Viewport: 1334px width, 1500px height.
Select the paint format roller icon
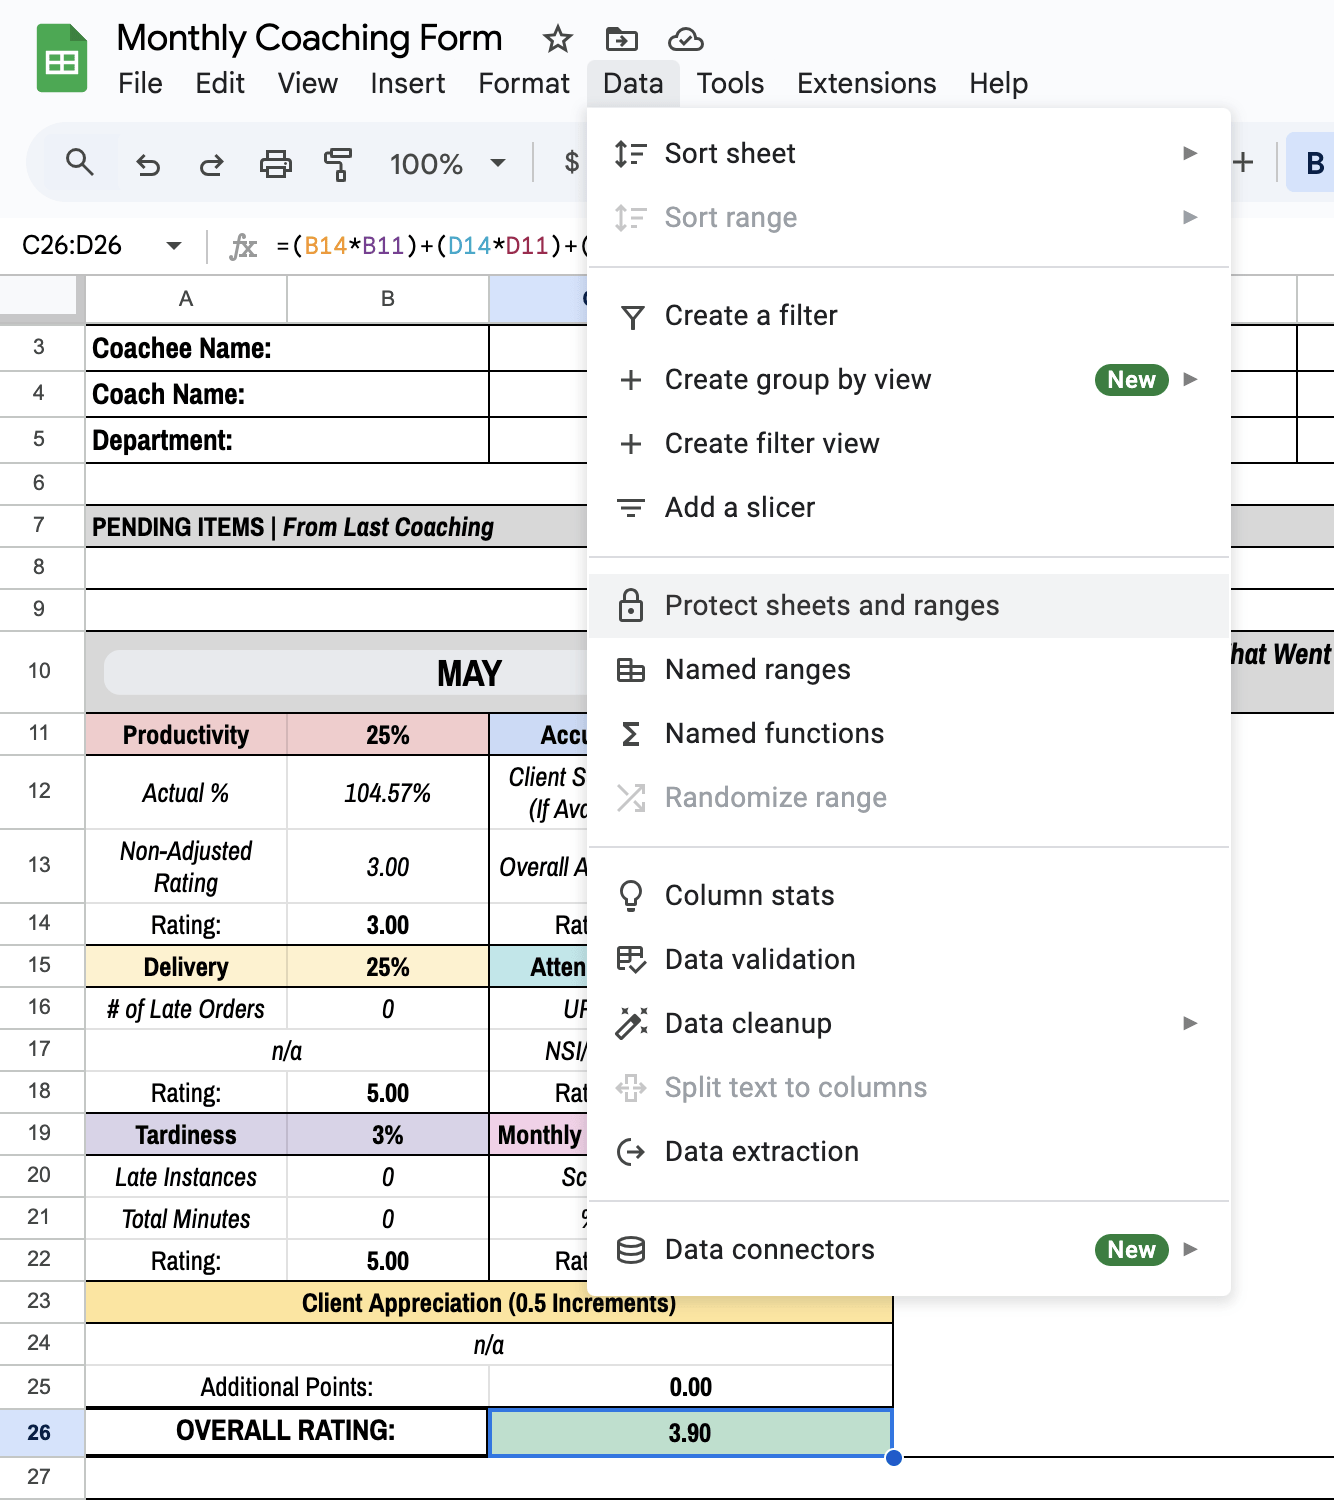click(338, 163)
